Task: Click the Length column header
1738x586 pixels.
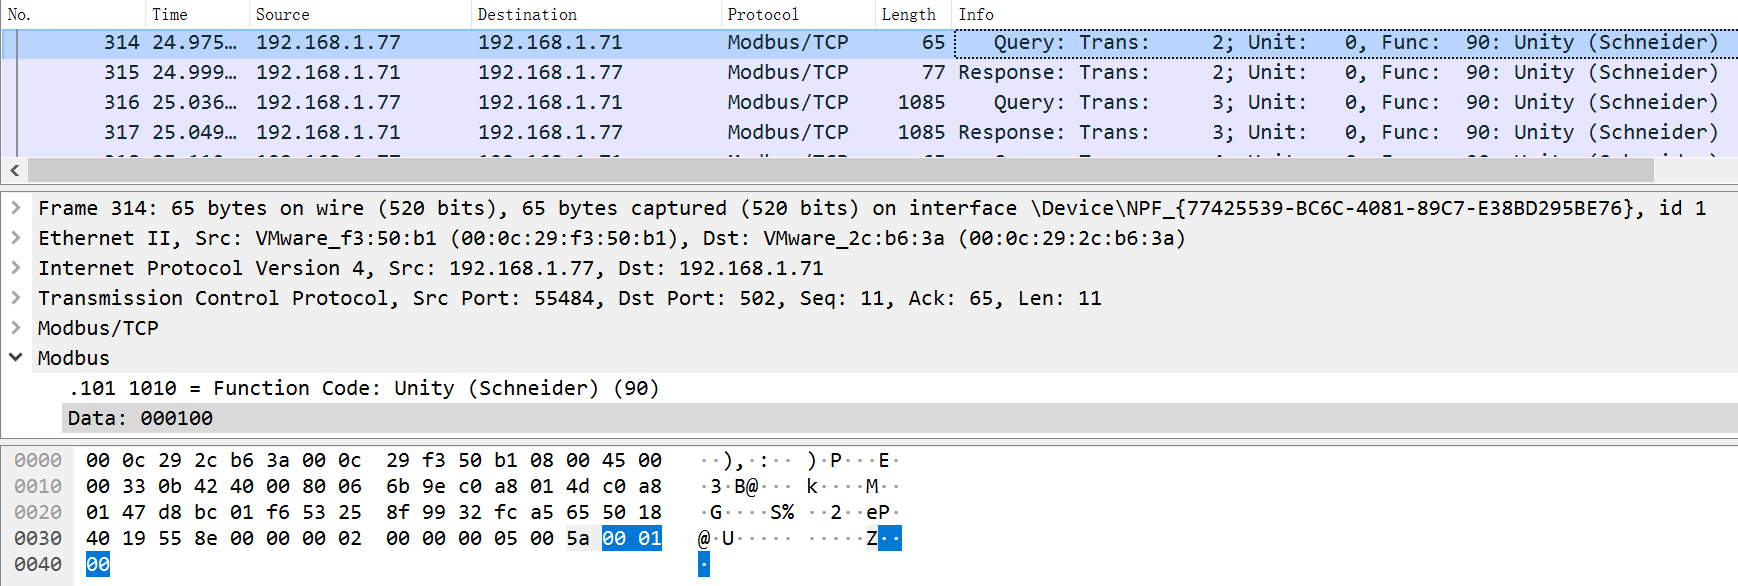Action: coord(908,14)
